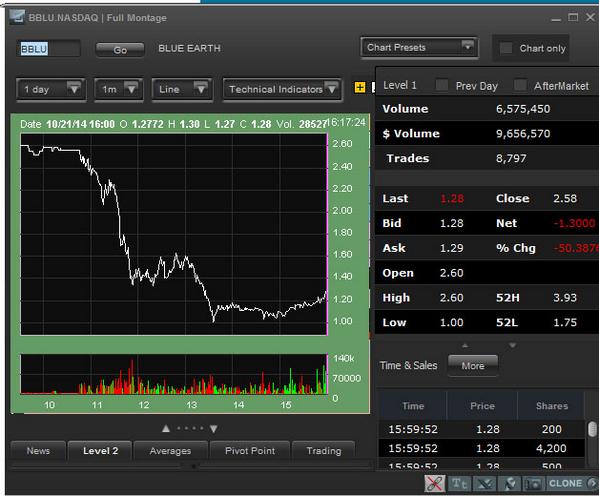Click the yellow plus icon beside Technical Indicators
599x496 pixels.
pyautogui.click(x=359, y=88)
